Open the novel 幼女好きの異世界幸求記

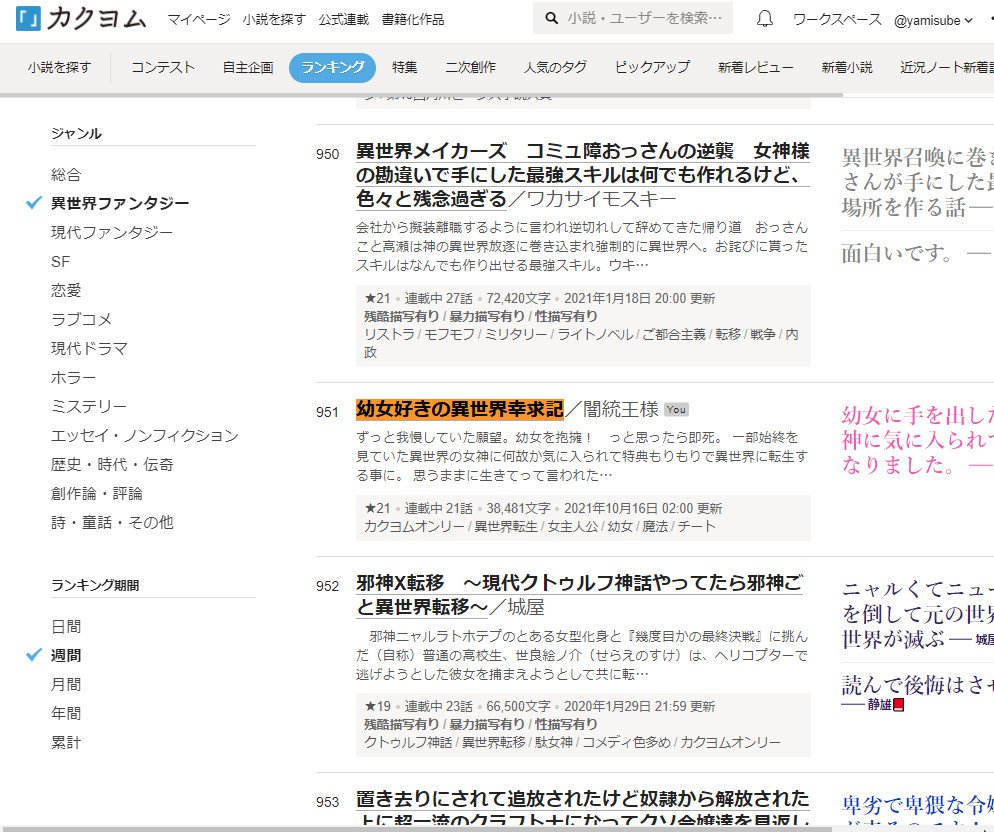pos(460,409)
